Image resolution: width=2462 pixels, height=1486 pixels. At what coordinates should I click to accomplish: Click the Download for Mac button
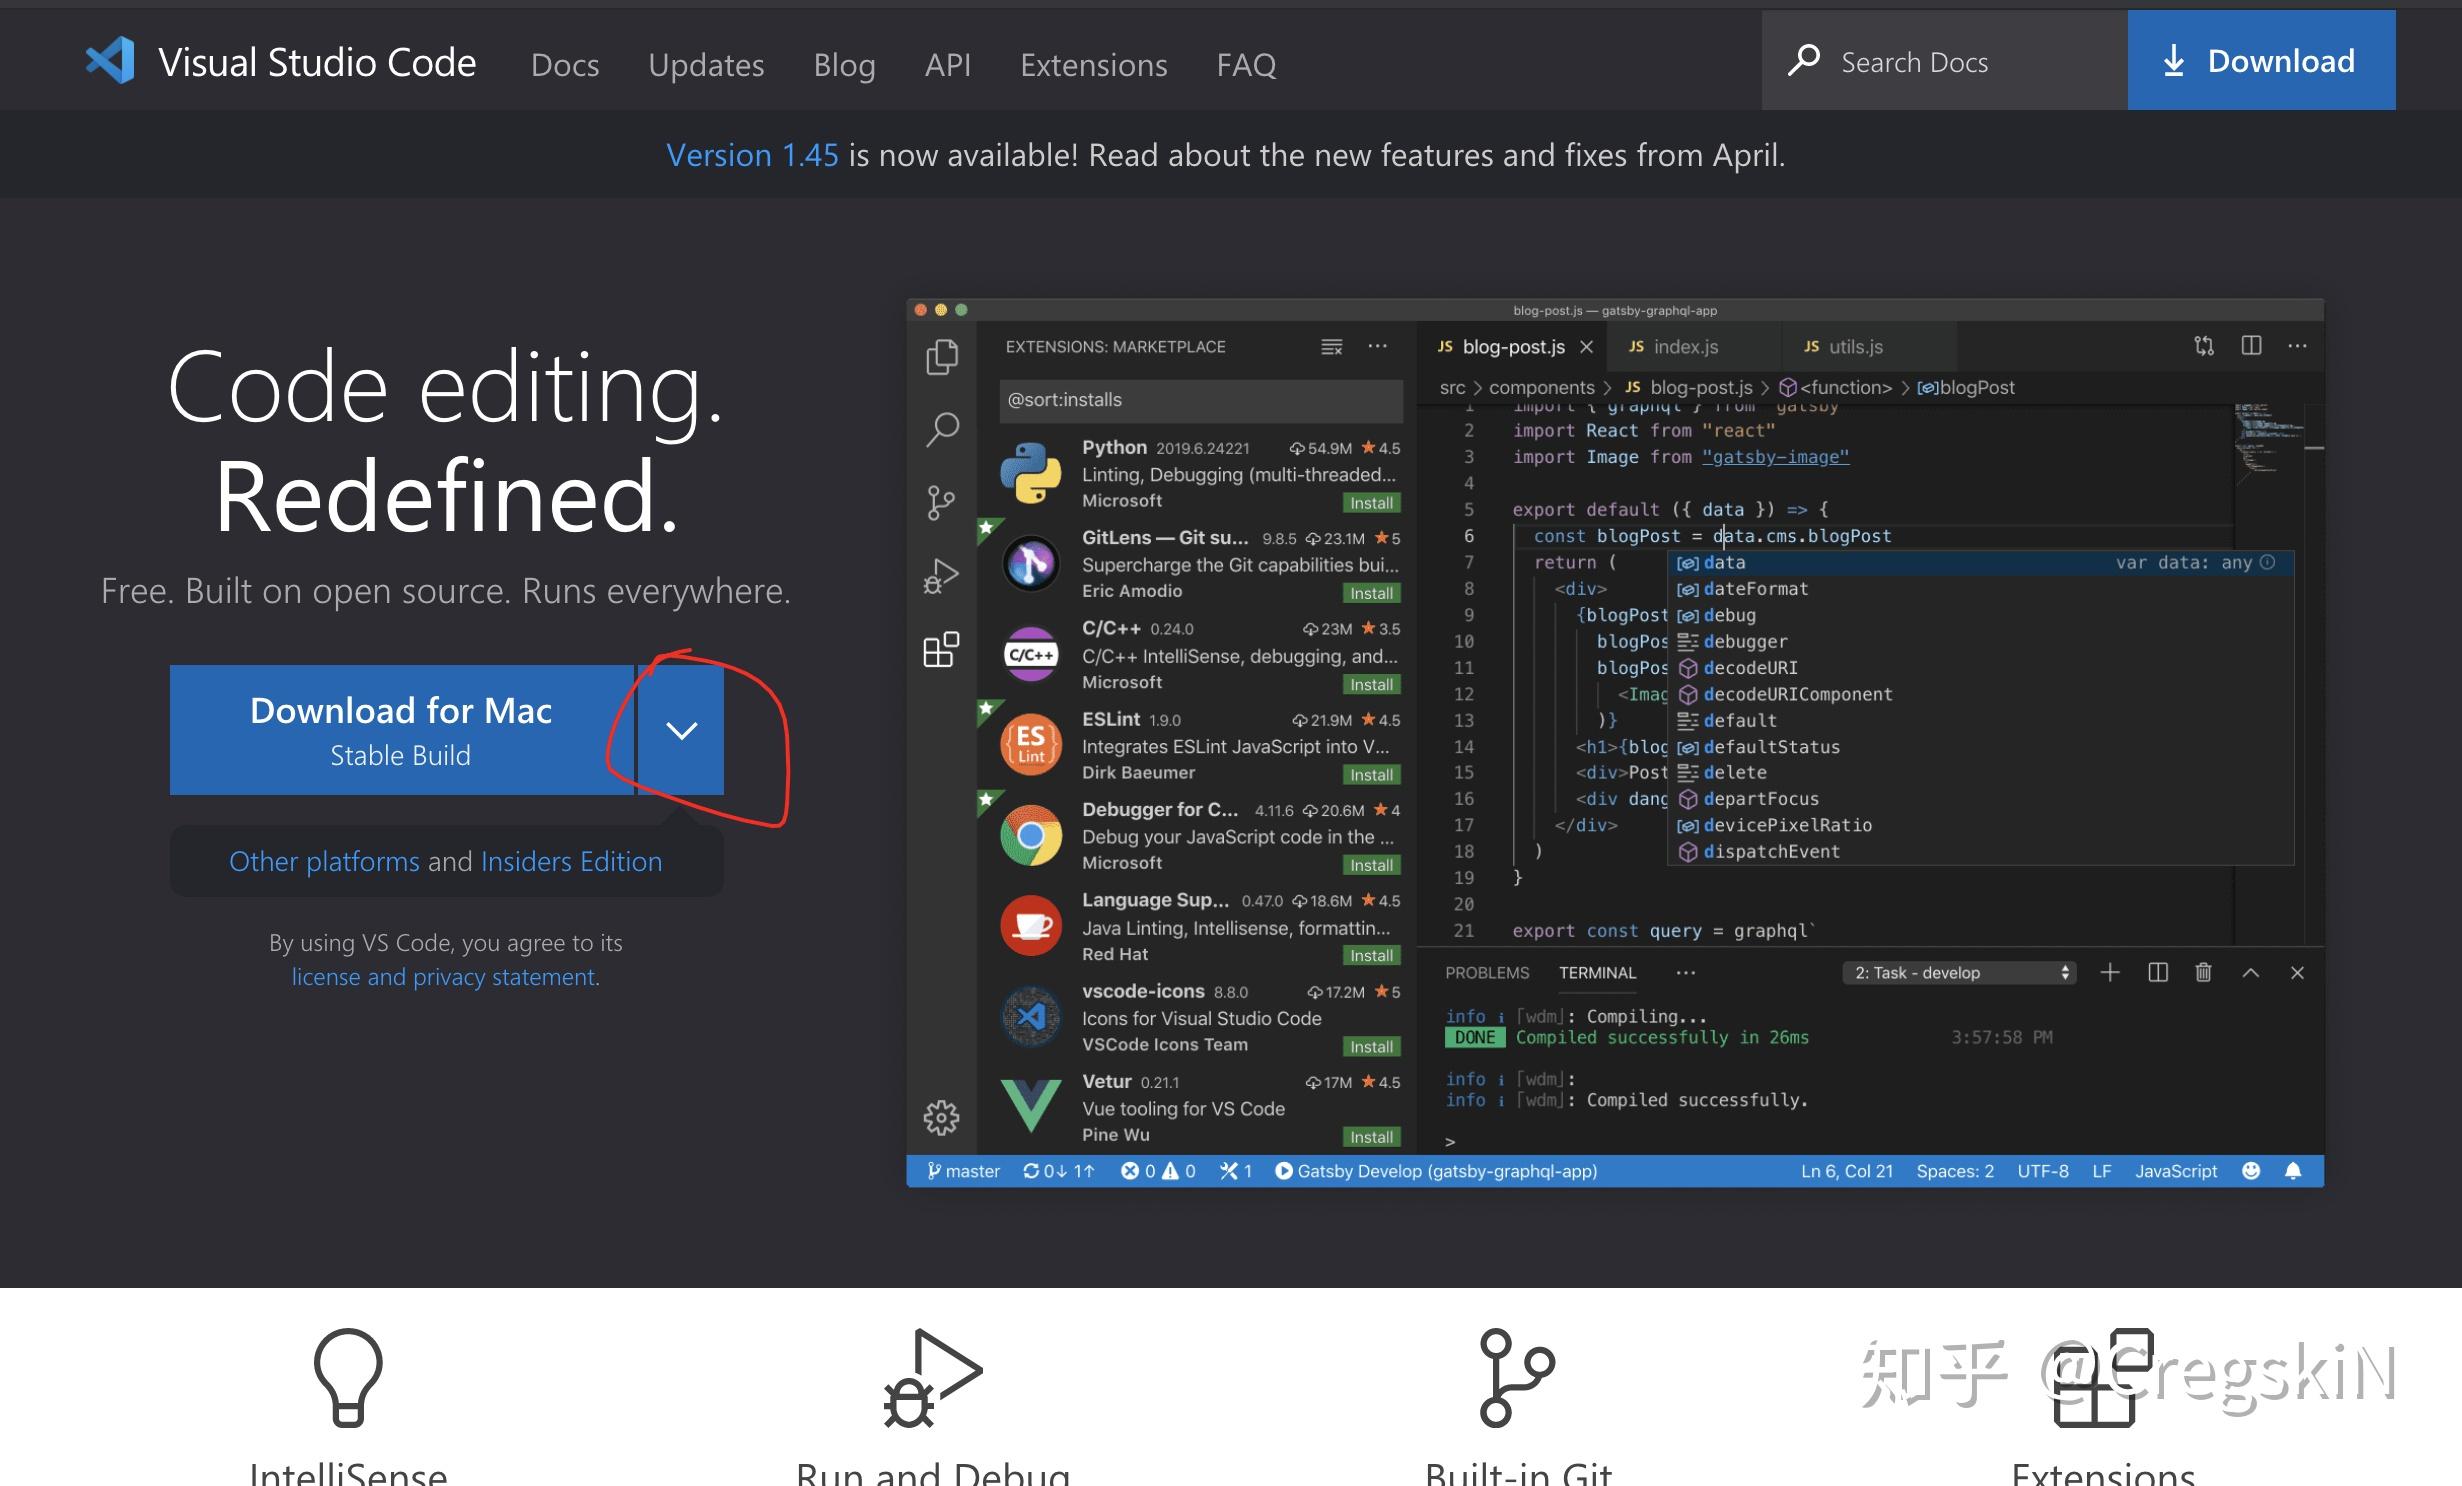point(401,730)
